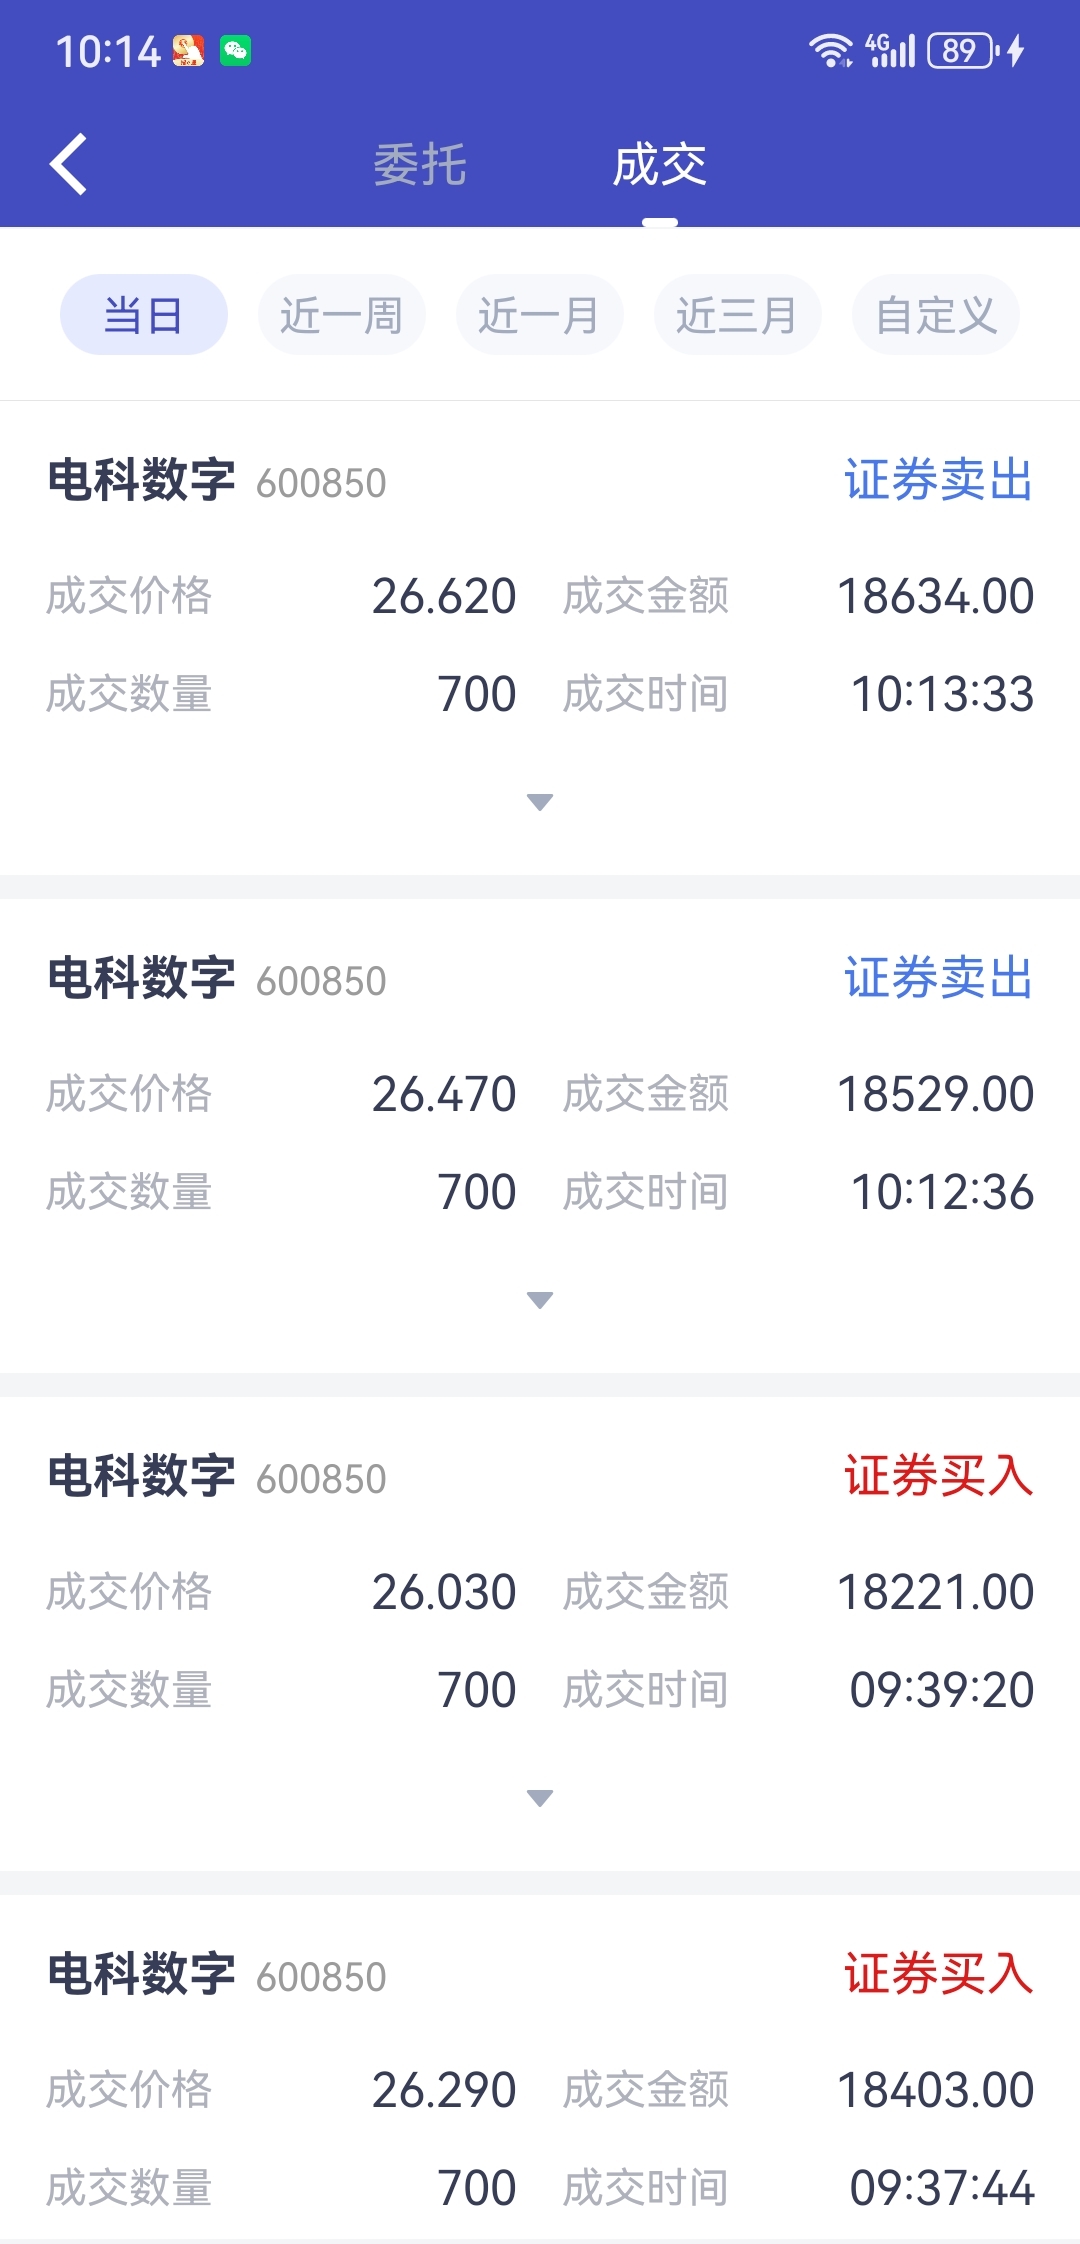Open the 证券卖出 label of first trade
Image resolution: width=1080 pixels, height=2244 pixels.
point(938,480)
